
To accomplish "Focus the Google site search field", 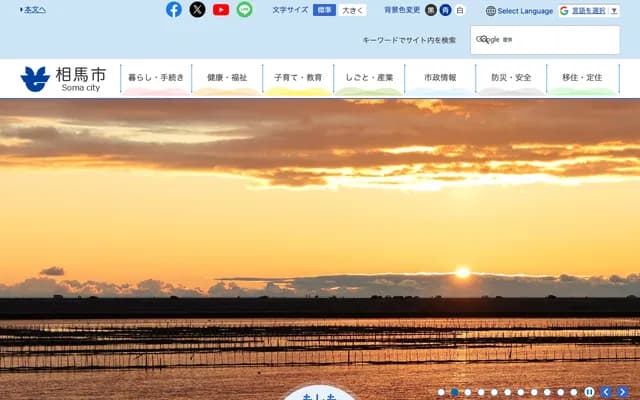I will pyautogui.click(x=545, y=40).
